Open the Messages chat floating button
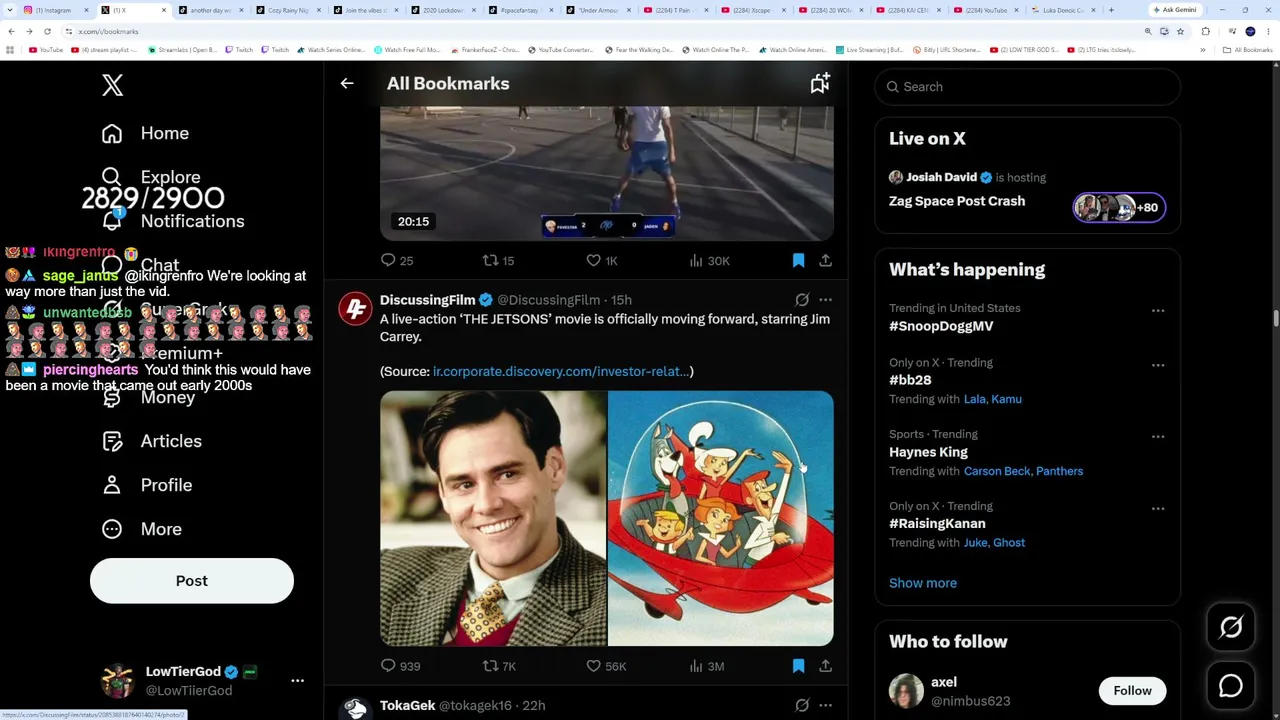The width and height of the screenshot is (1280, 720). click(x=1231, y=686)
